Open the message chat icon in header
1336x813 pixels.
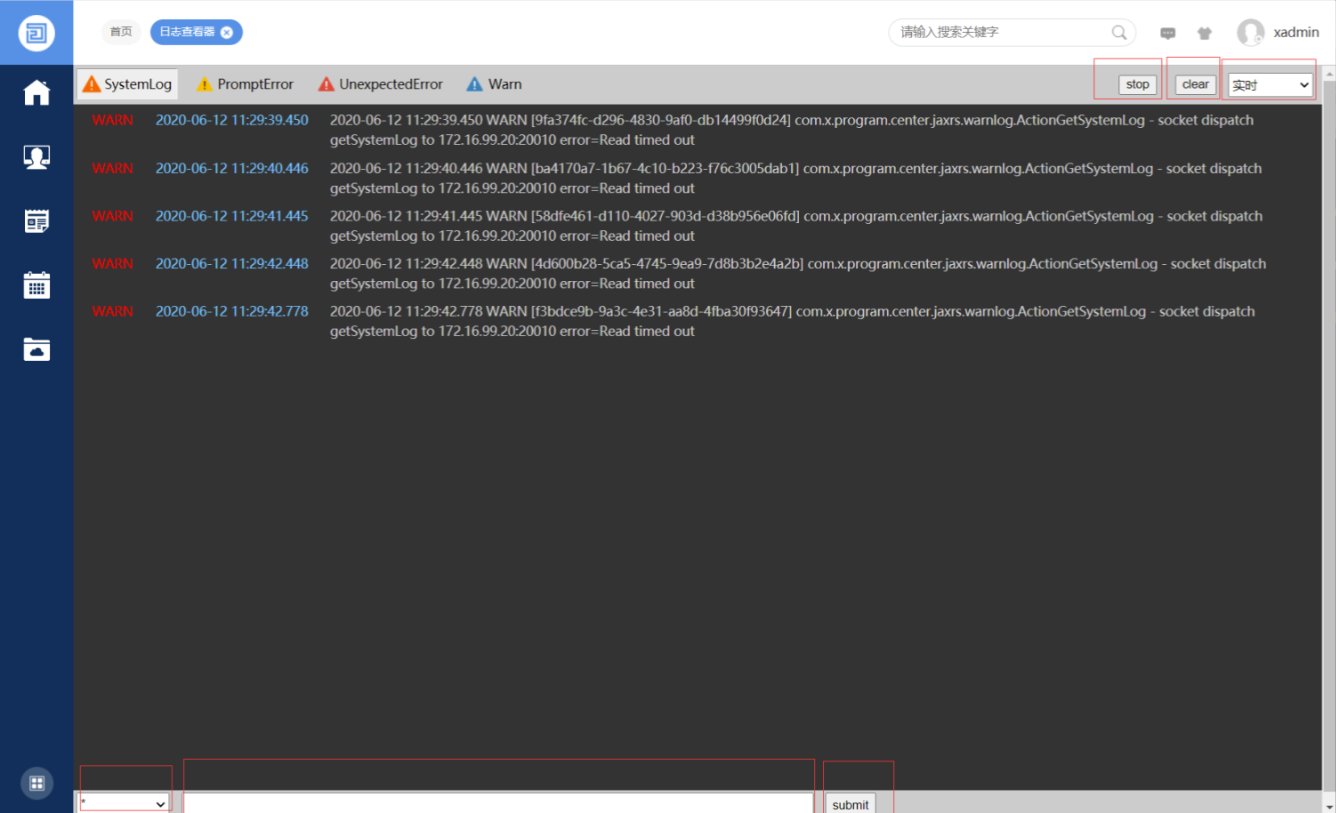tap(1168, 33)
